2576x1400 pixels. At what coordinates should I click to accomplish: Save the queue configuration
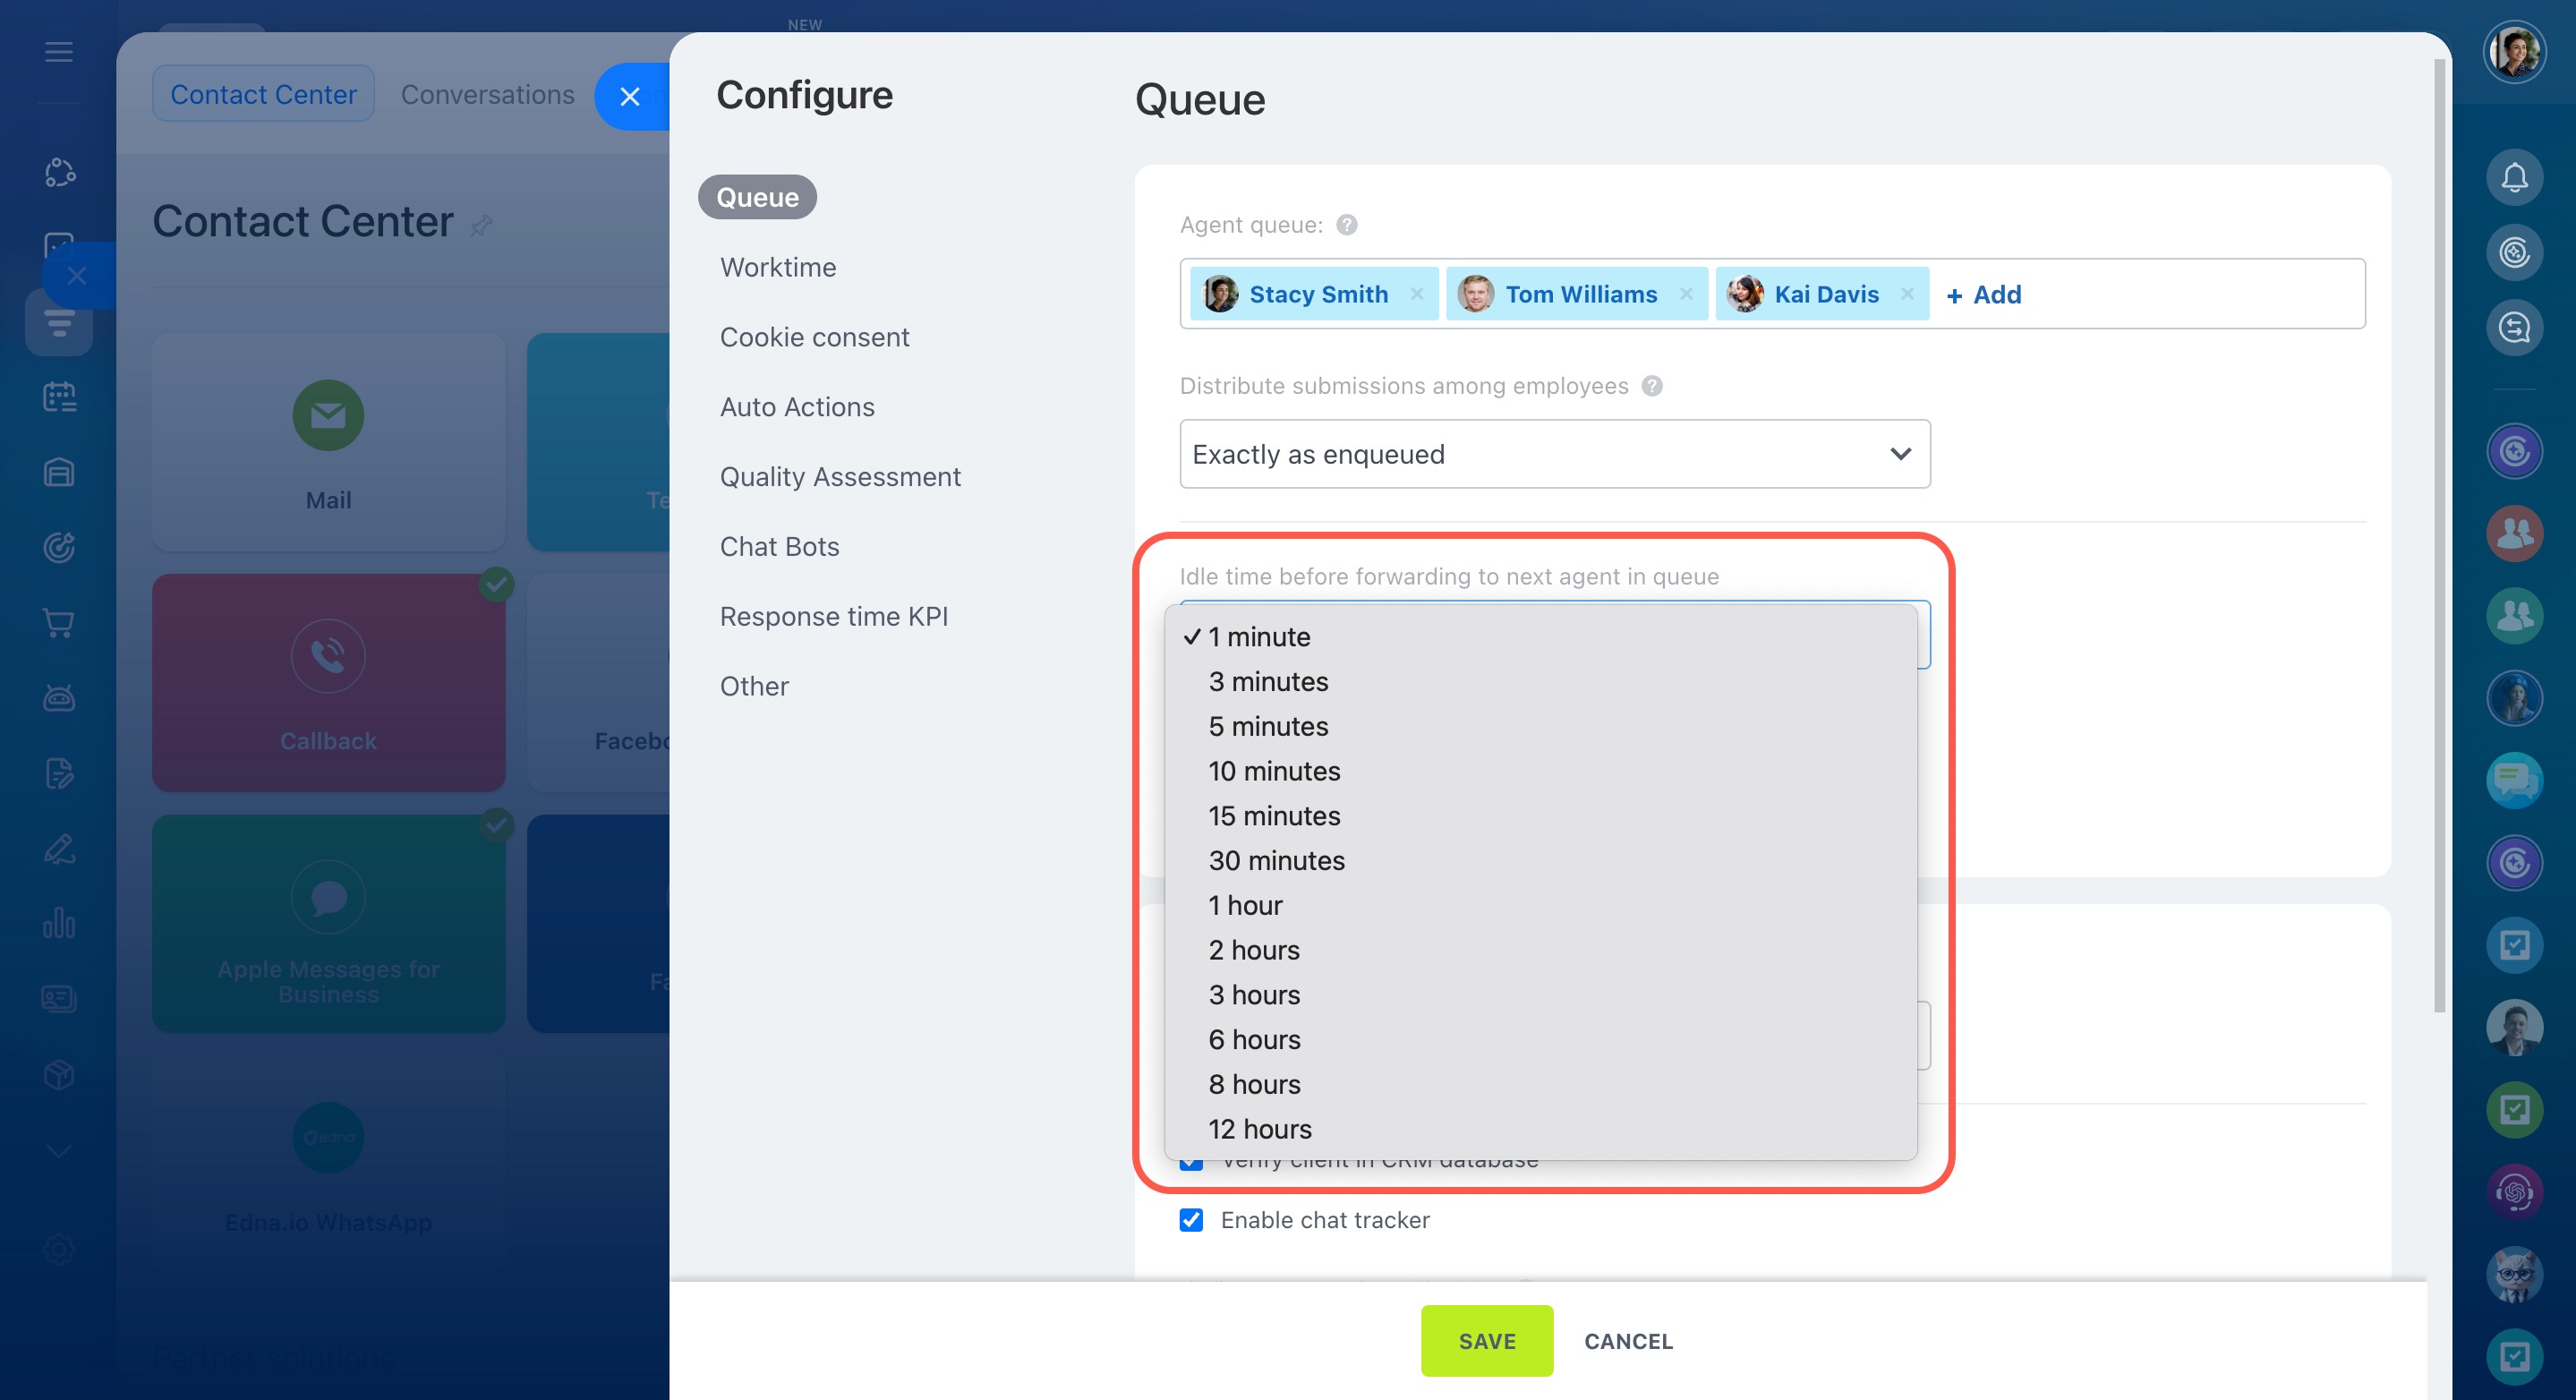pos(1487,1341)
